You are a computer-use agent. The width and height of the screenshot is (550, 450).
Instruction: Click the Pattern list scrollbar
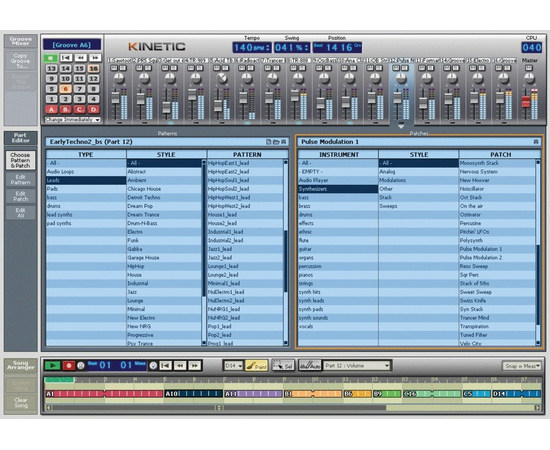tap(286, 253)
